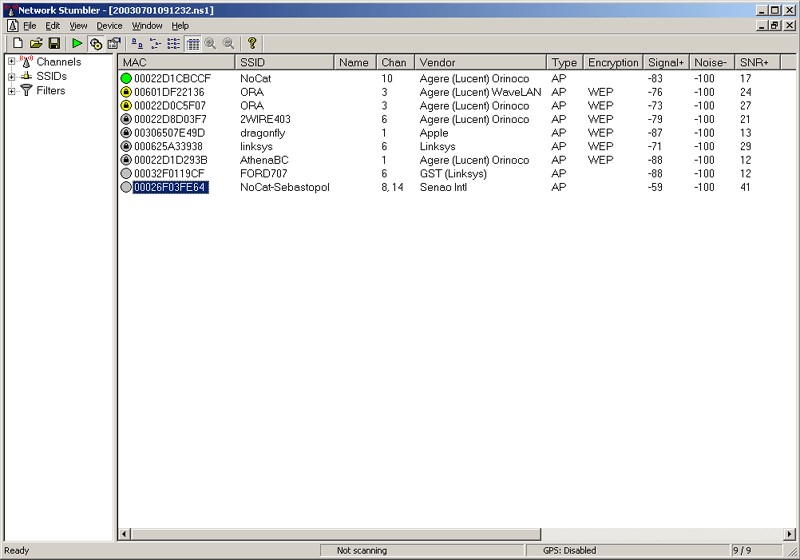Viewport: 800px width, 560px height.
Task: Sort by the Vendor column header
Action: pyautogui.click(x=480, y=62)
